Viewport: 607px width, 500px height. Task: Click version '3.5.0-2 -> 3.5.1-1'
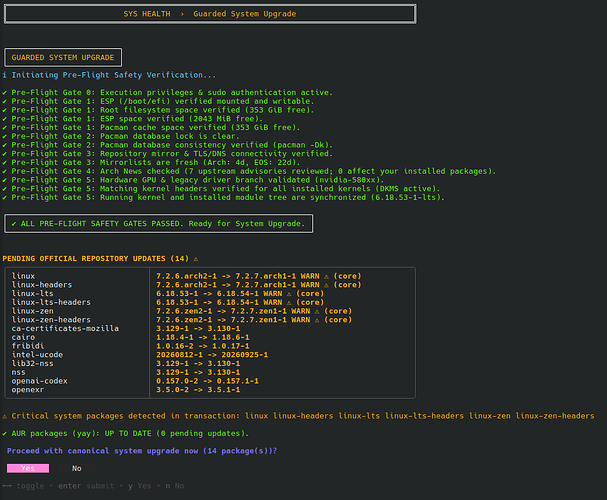pos(198,390)
